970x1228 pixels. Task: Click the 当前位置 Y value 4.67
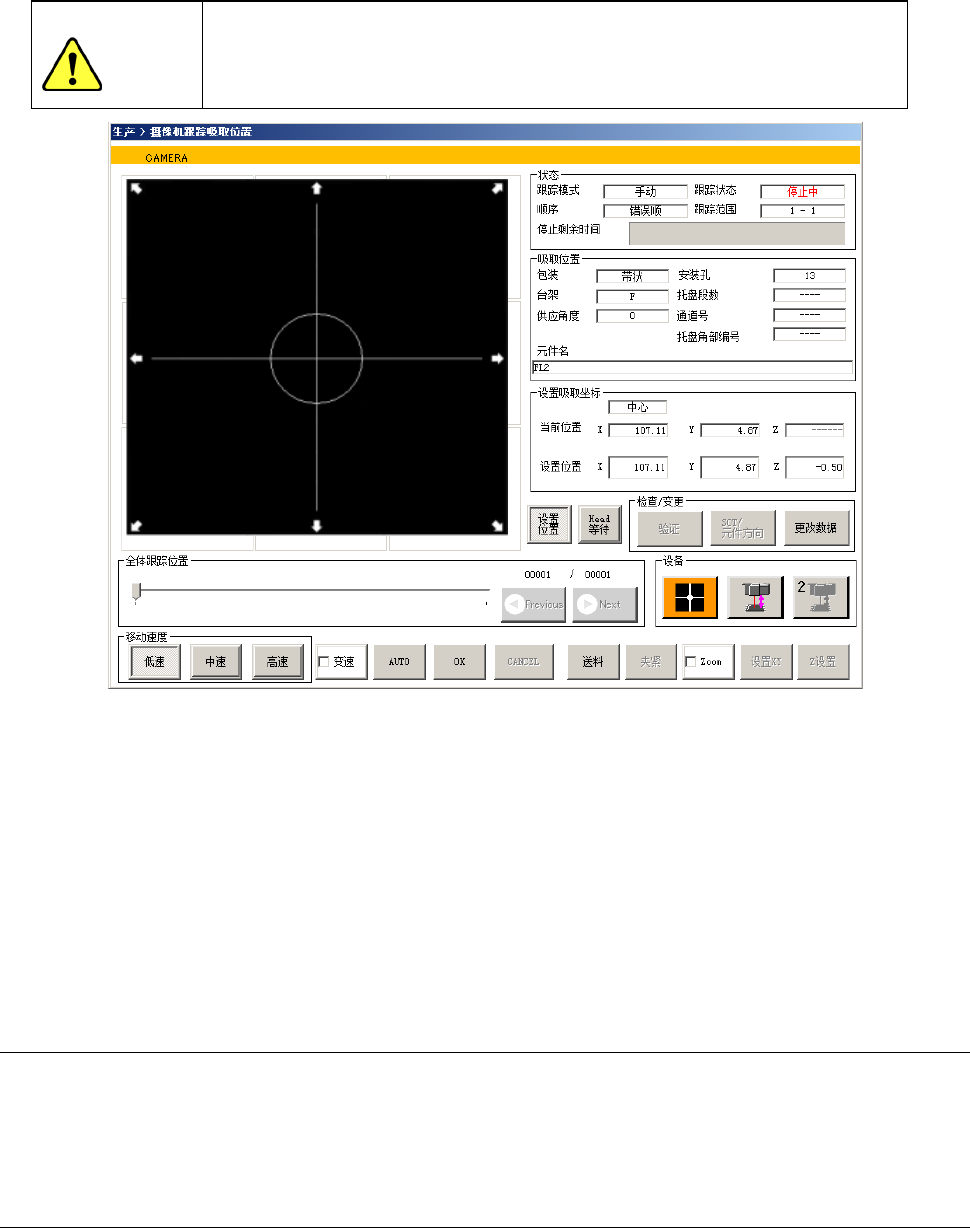click(x=730, y=430)
